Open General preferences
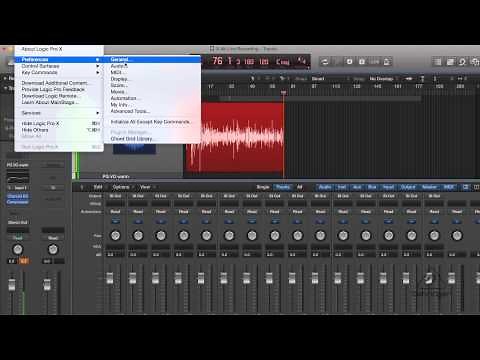Image resolution: width=480 pixels, height=360 pixels. tap(152, 59)
